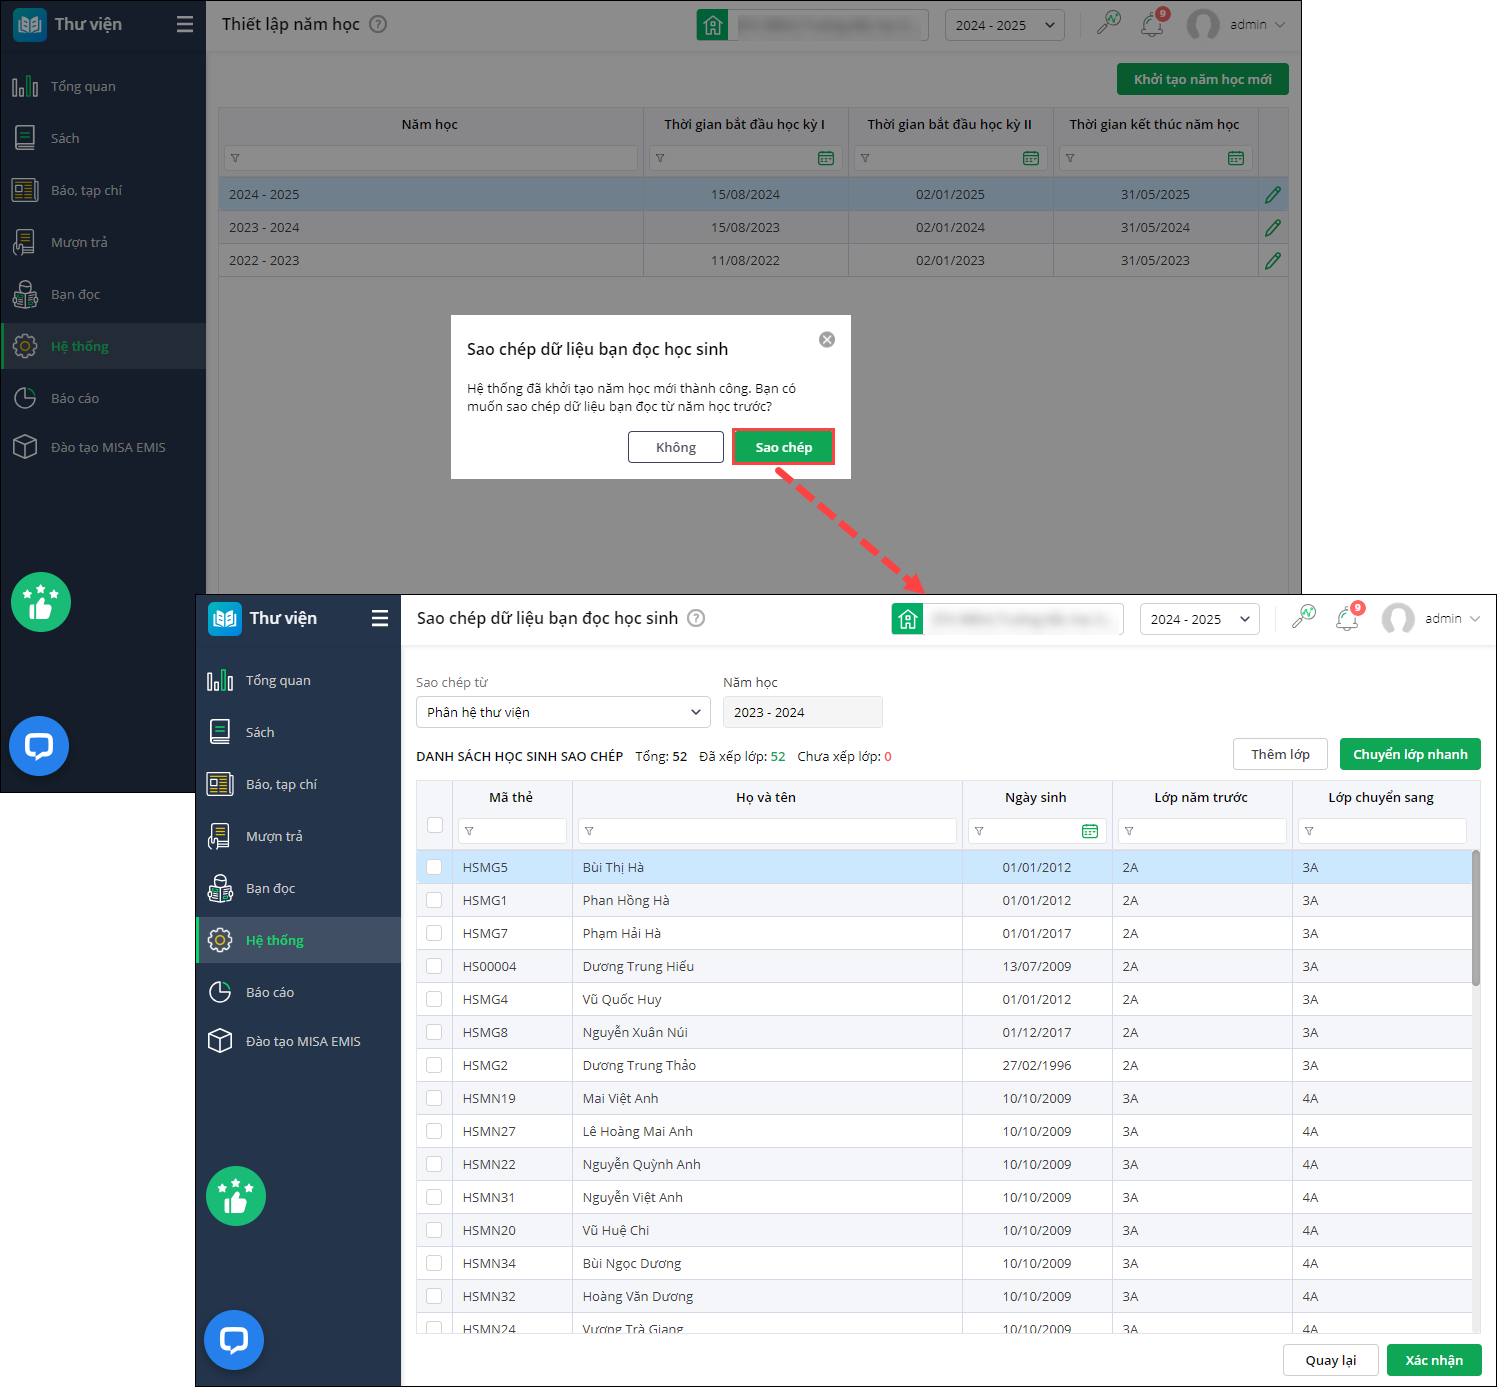This screenshot has height=1387, width=1497.
Task: Click the Thêm lớp button
Action: (x=1280, y=754)
